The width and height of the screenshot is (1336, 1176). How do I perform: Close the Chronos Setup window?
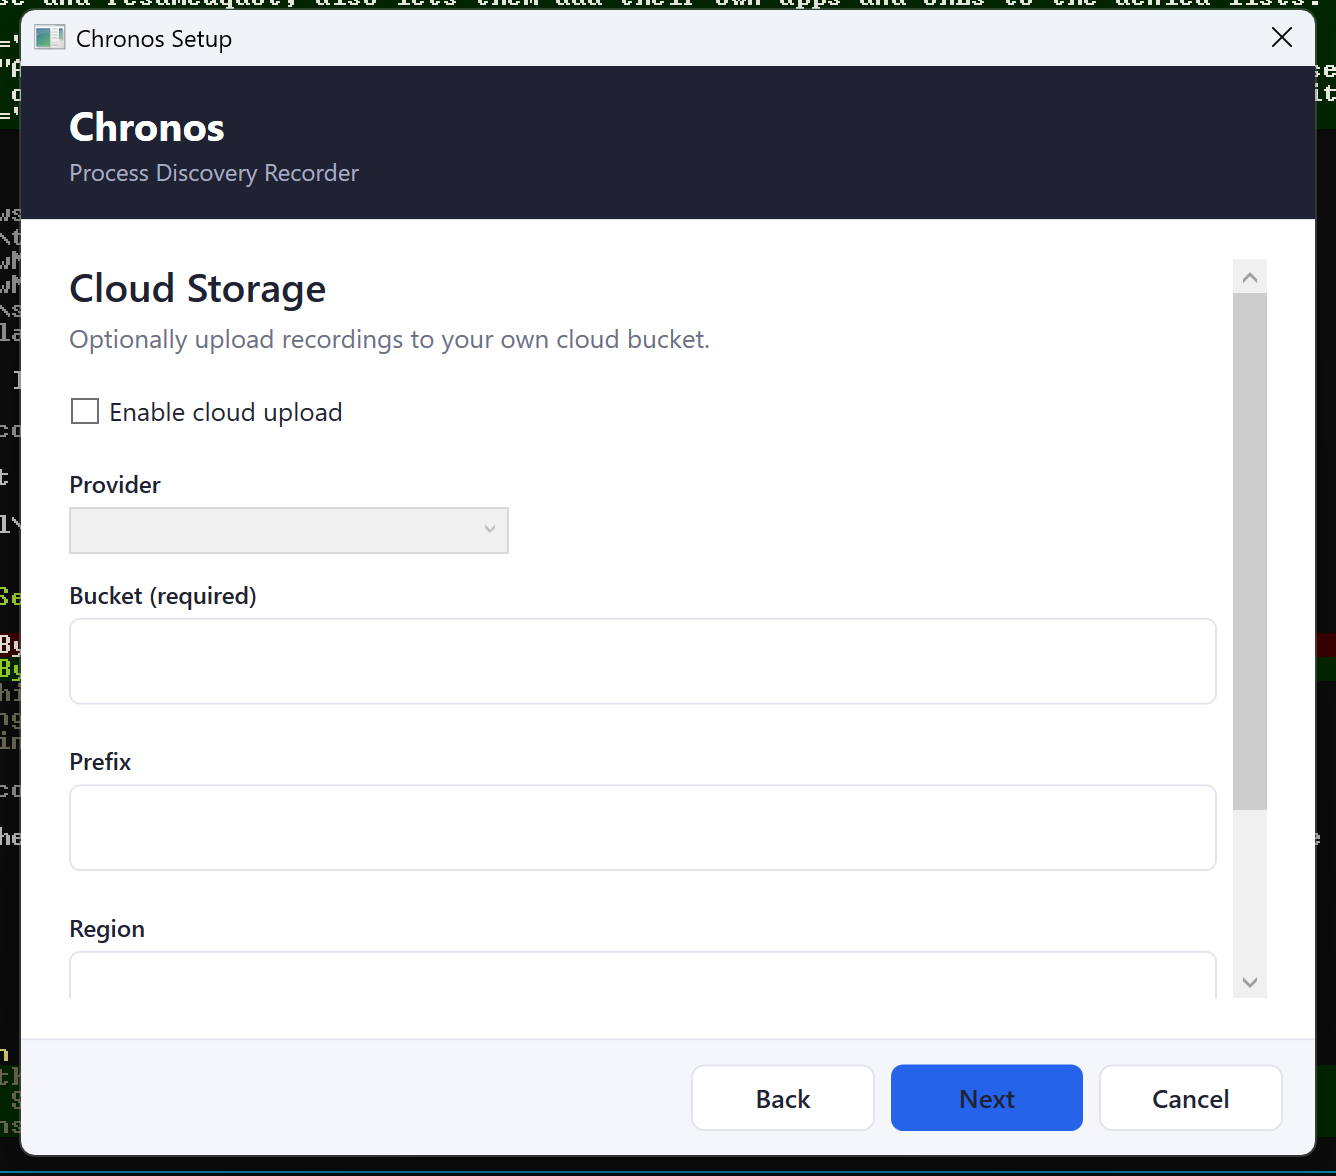(x=1282, y=38)
